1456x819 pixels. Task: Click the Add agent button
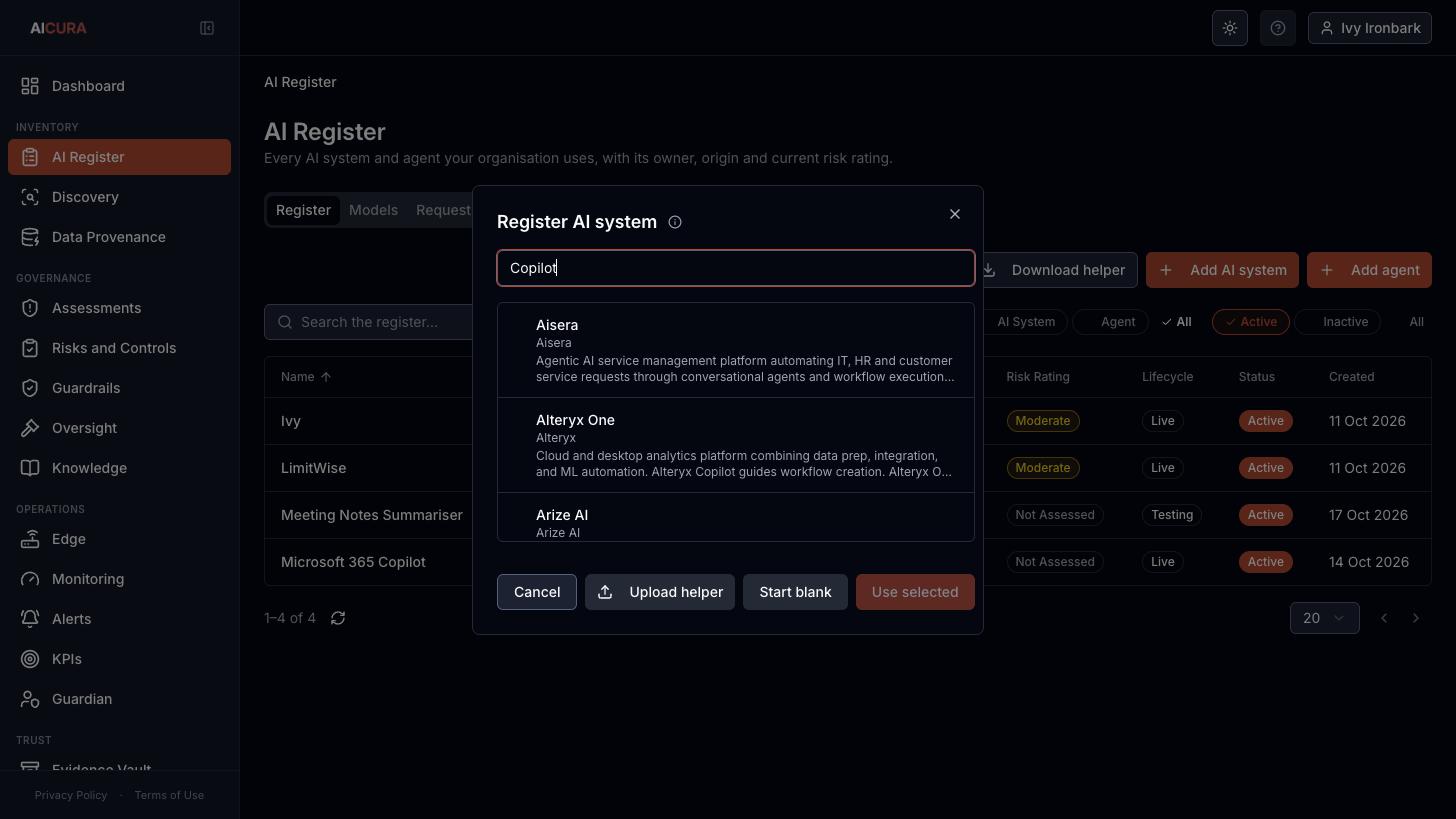[1369, 270]
